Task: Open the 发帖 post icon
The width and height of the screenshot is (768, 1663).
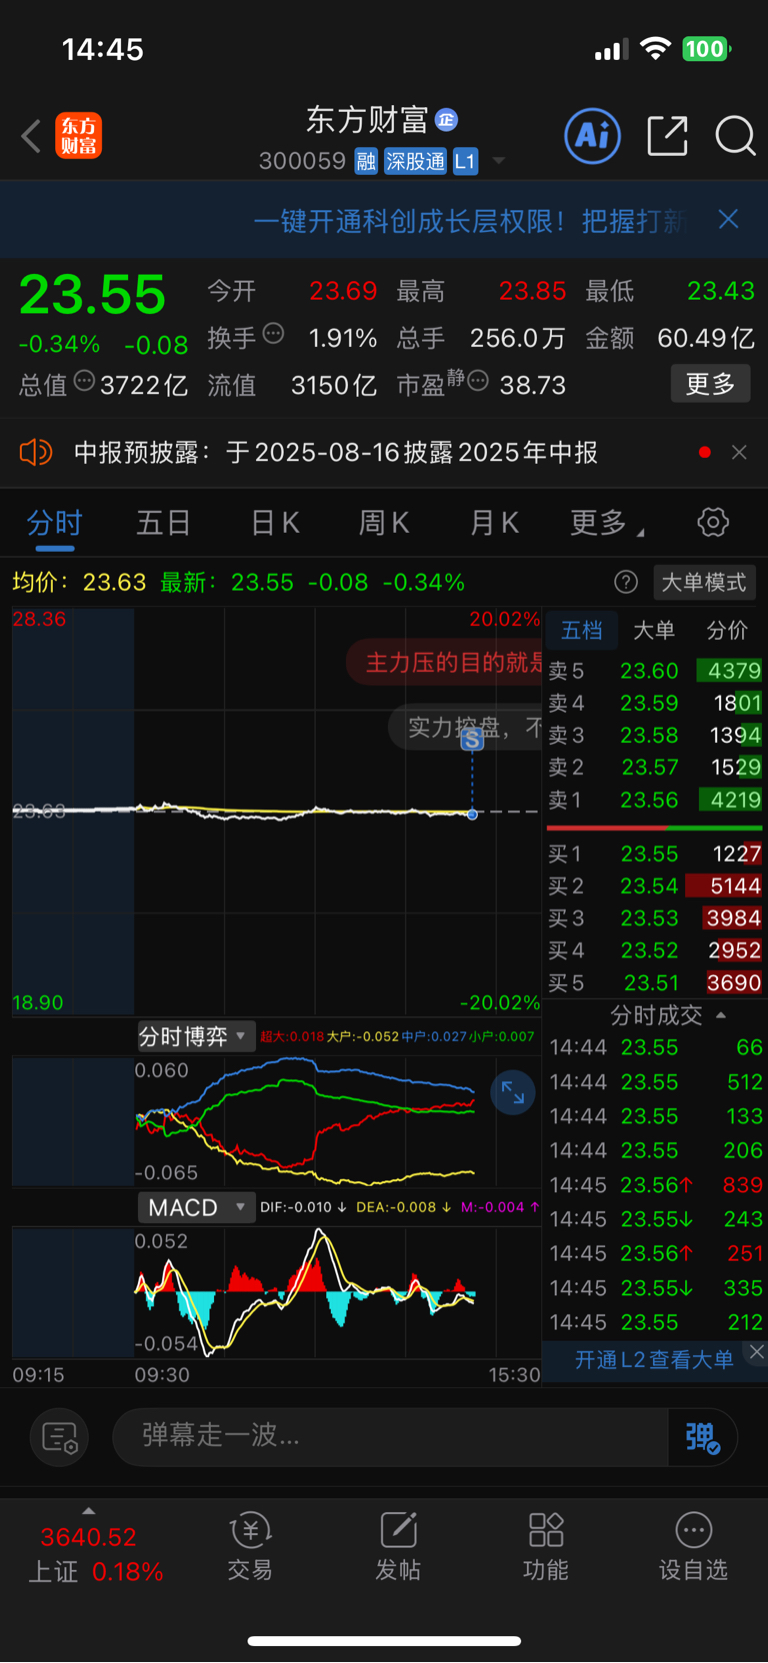Action: tap(398, 1546)
